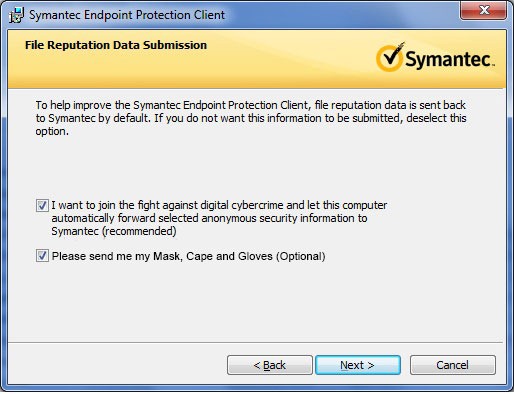514x394 pixels.
Task: Click the installer icon in the title bar
Action: [16, 15]
